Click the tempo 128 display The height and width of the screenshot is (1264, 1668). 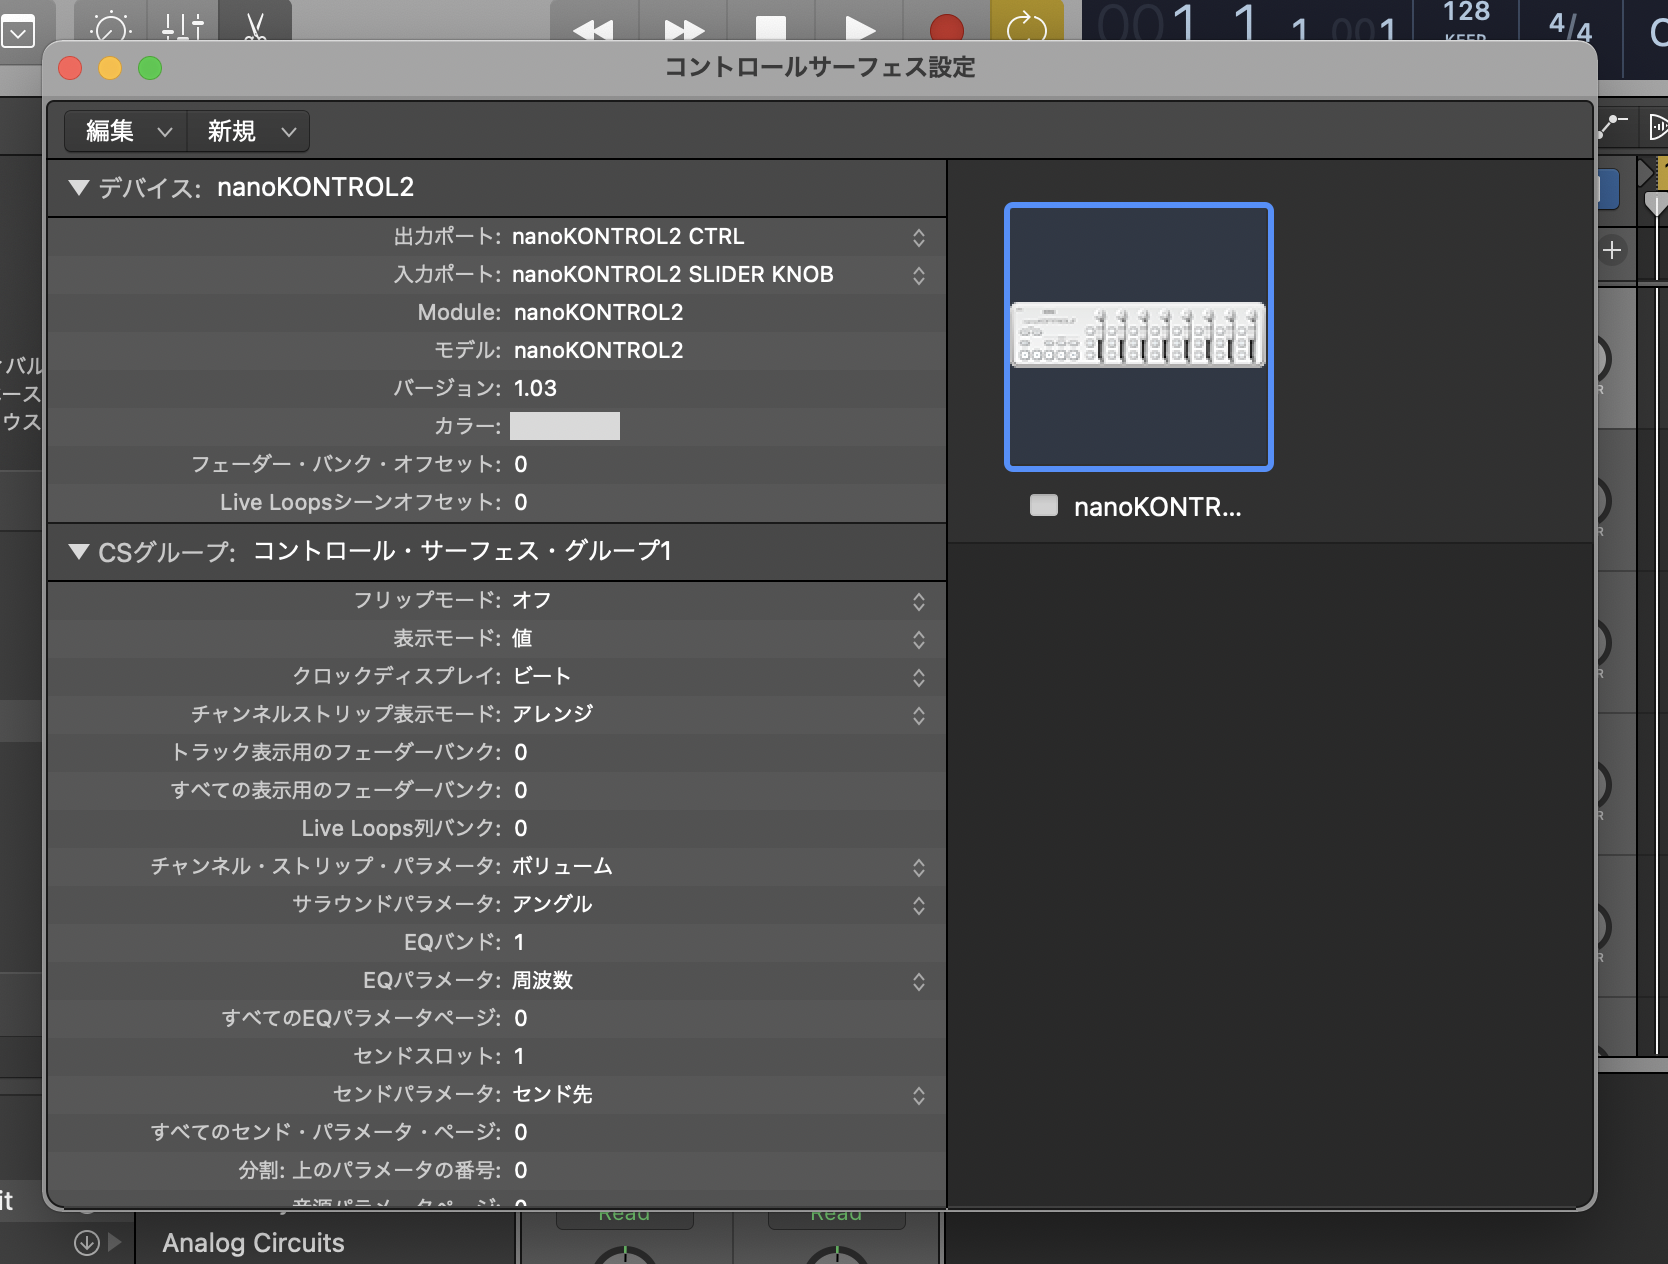1466,12
